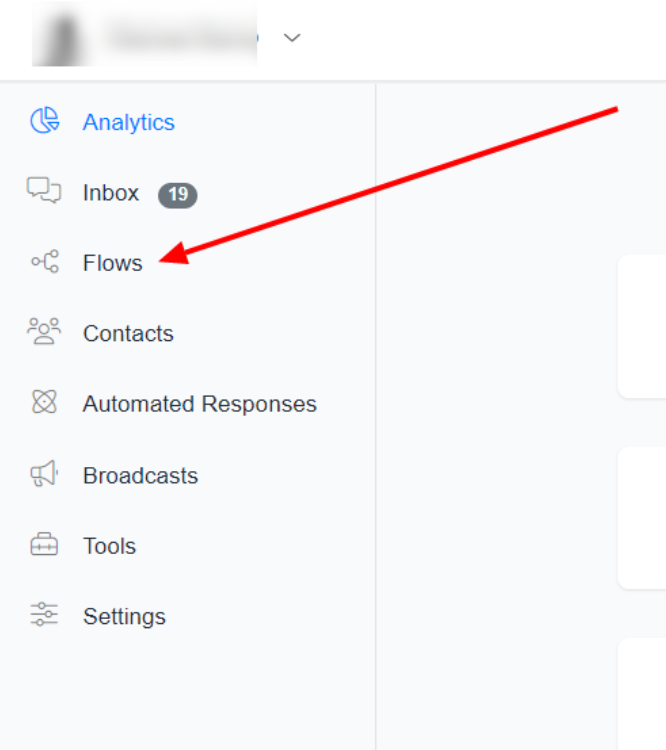Navigate to Broadcasts text label
666x750 pixels.
pyautogui.click(x=140, y=476)
